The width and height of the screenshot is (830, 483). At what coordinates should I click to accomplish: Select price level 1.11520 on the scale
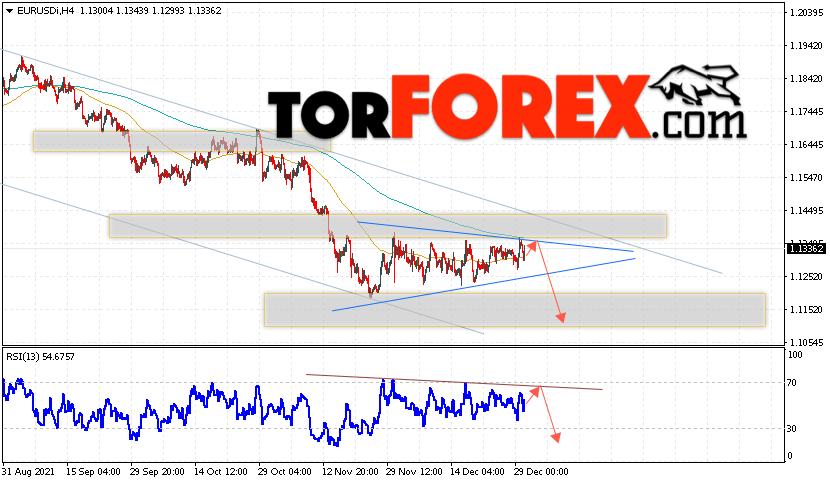(x=806, y=309)
